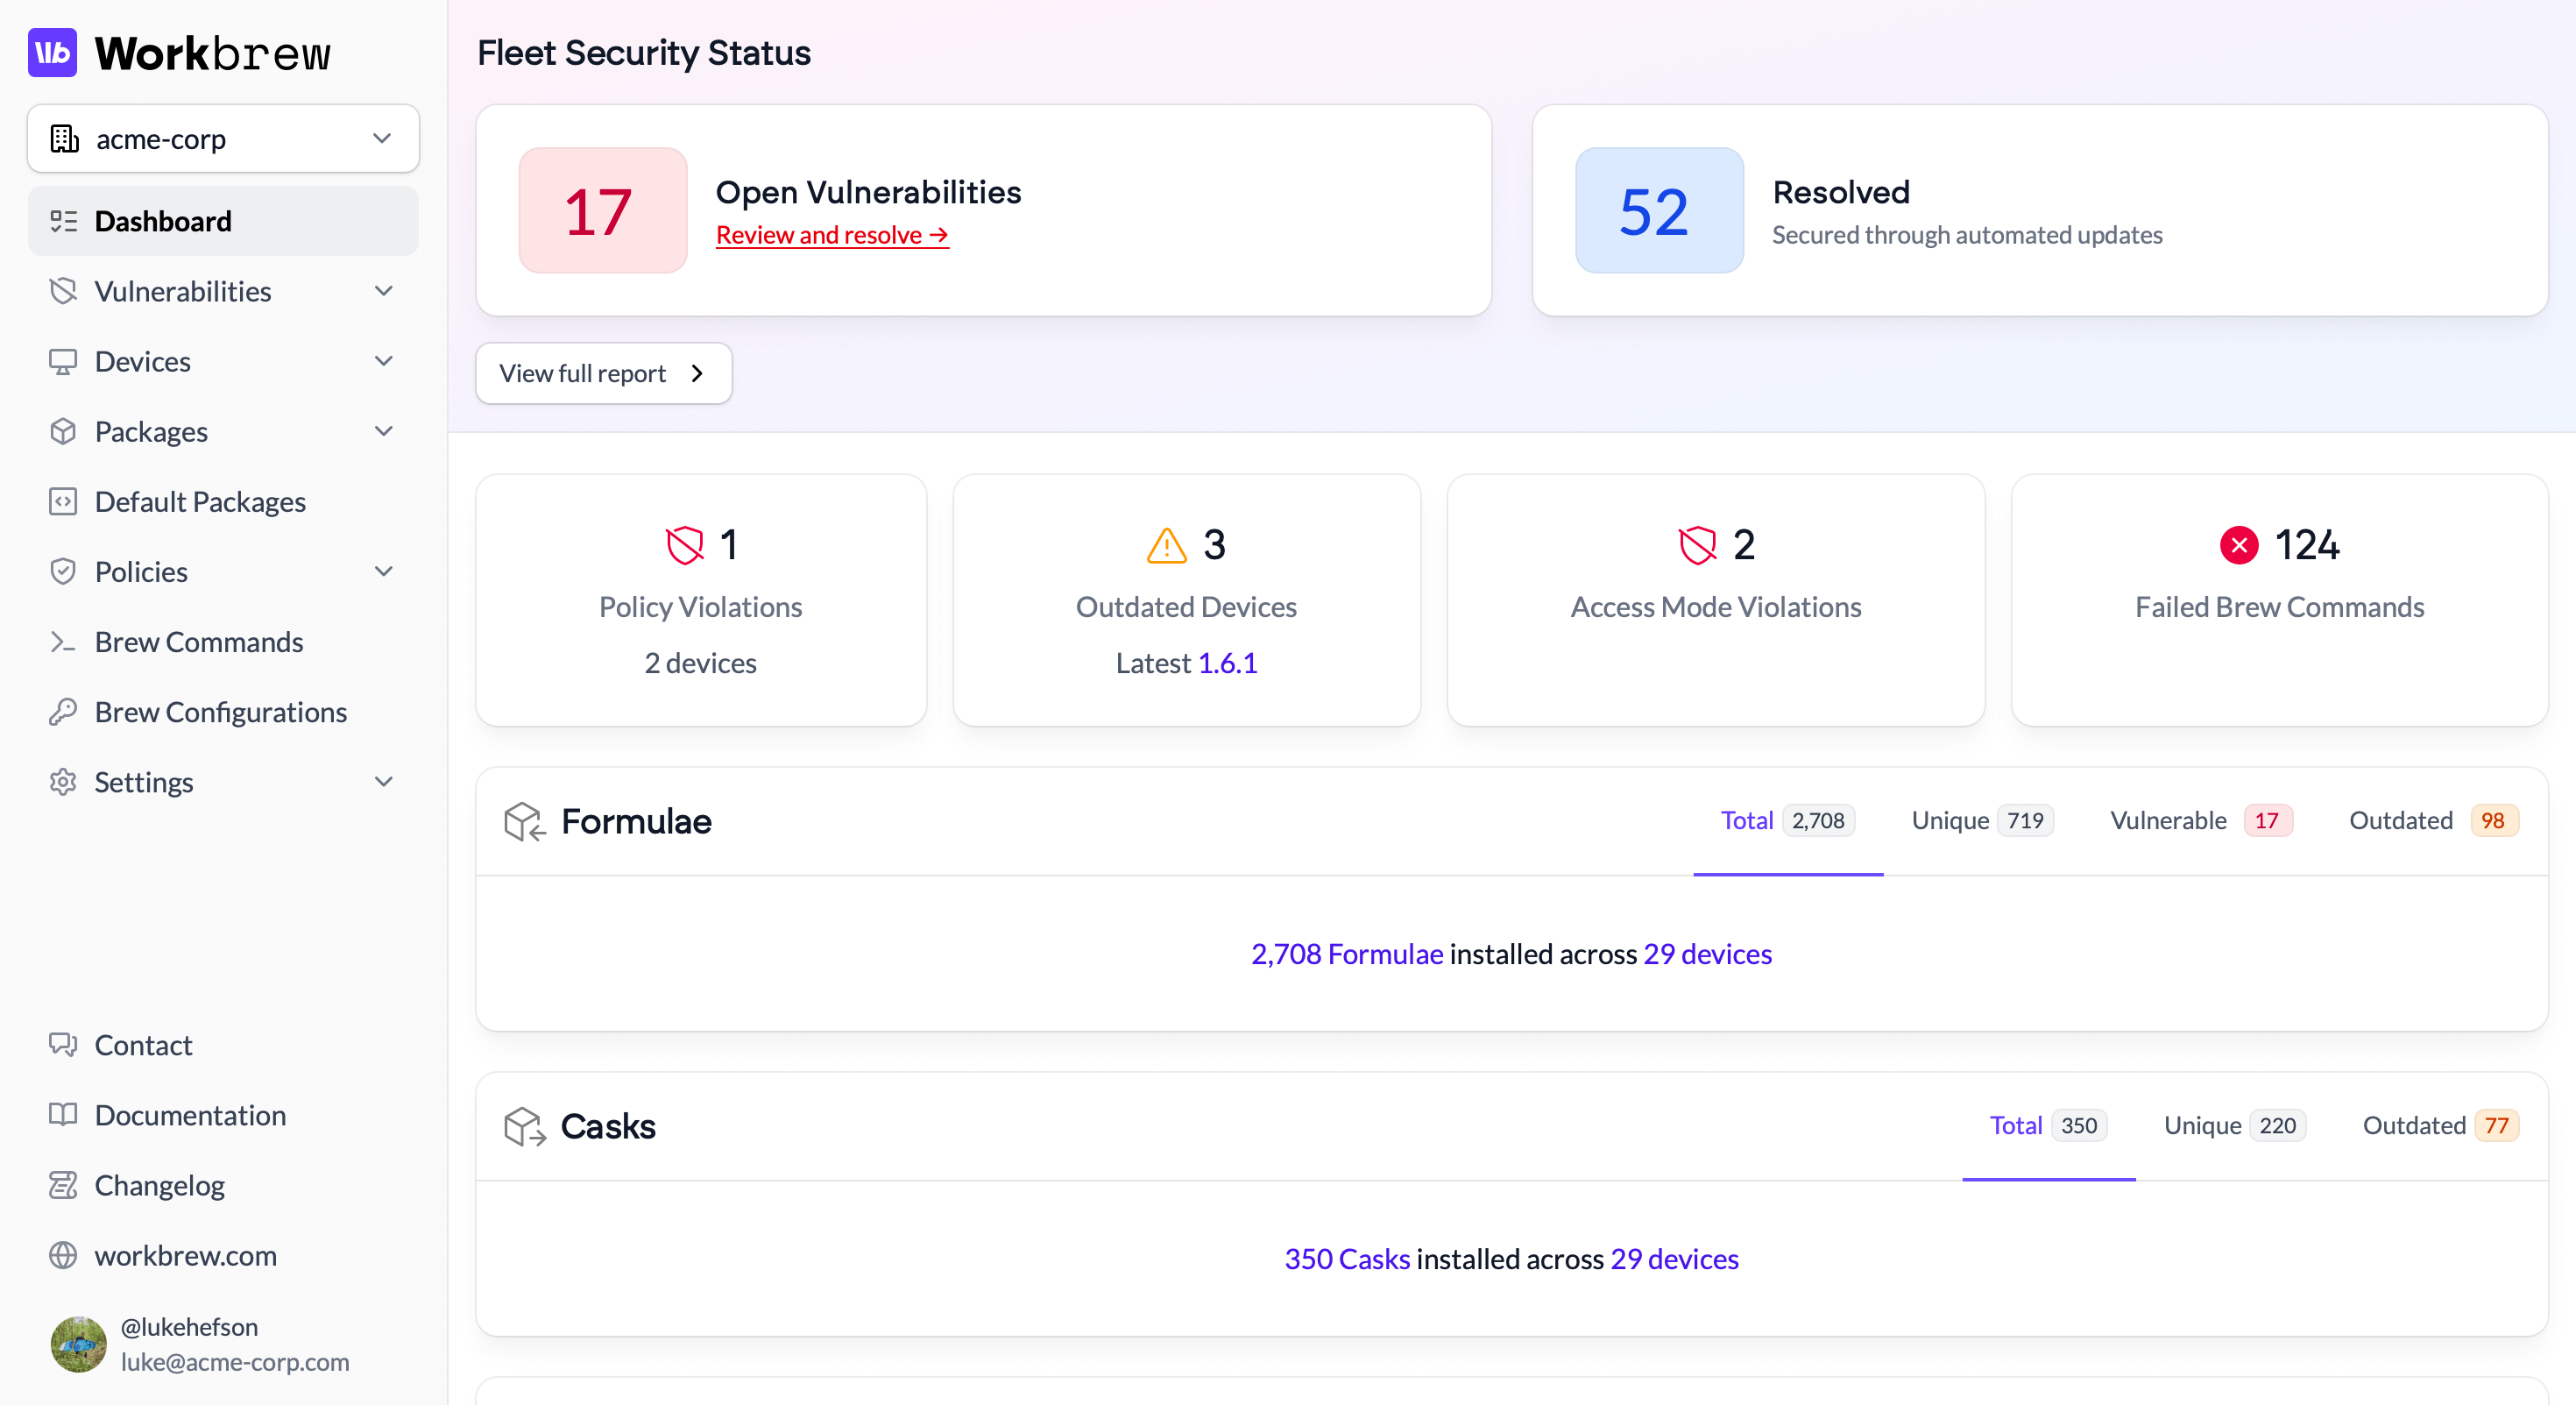Select the Casks Unique tab
Image resolution: width=2576 pixels, height=1405 pixels.
click(x=2233, y=1126)
